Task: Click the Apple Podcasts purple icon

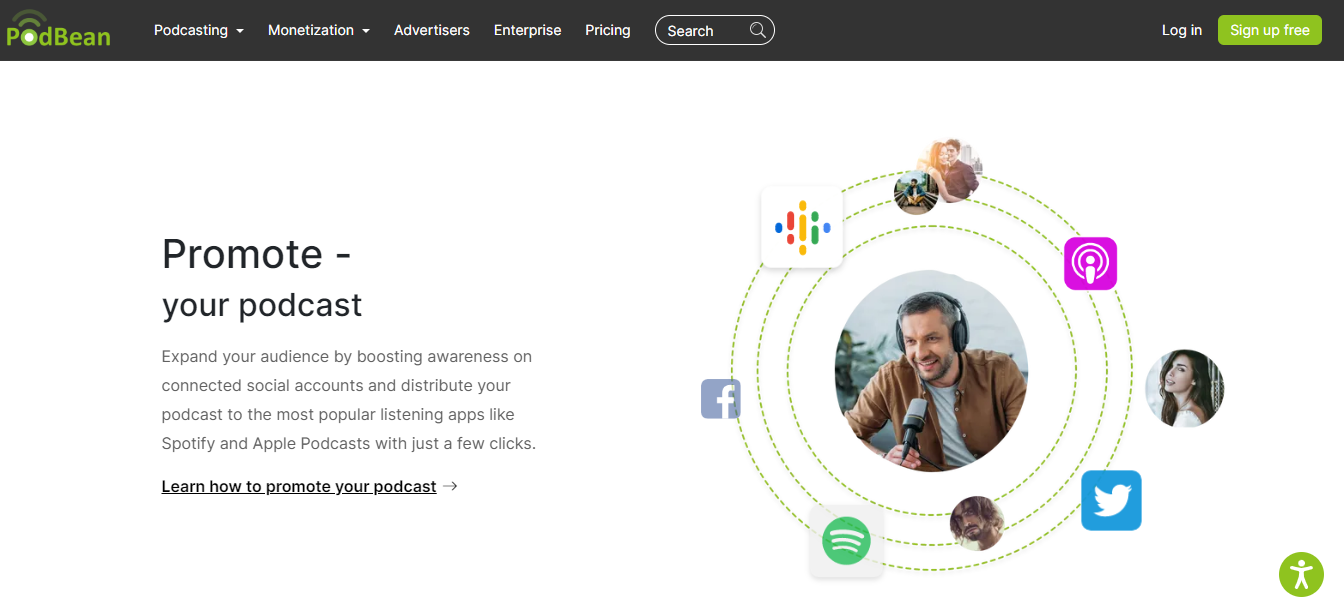Action: pyautogui.click(x=1090, y=263)
